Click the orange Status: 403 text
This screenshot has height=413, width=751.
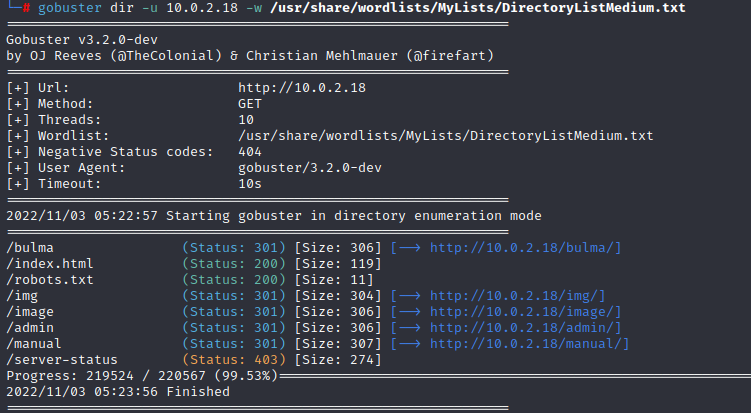[234, 359]
